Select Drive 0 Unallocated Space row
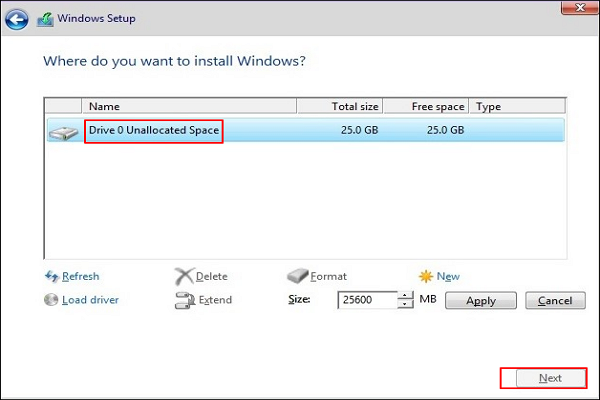This screenshot has height=400, width=600. click(305, 130)
